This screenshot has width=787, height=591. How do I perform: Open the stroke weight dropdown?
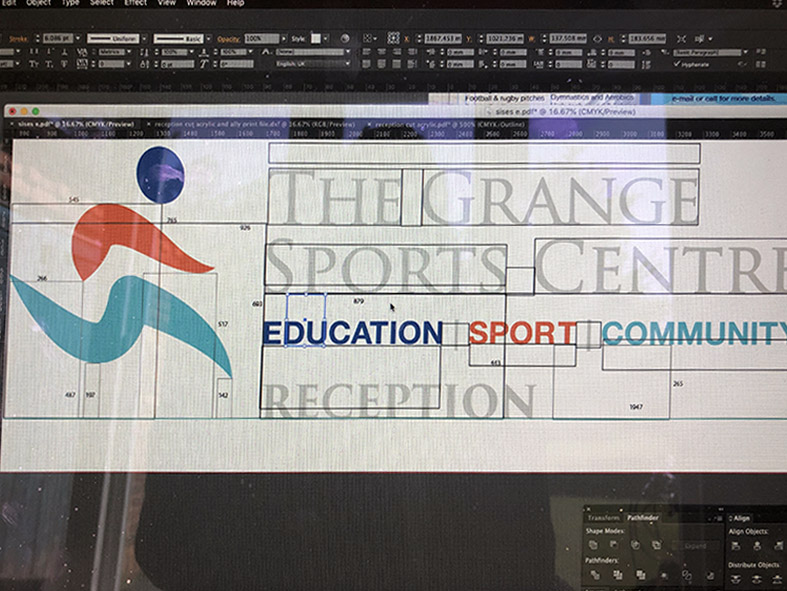(78, 38)
